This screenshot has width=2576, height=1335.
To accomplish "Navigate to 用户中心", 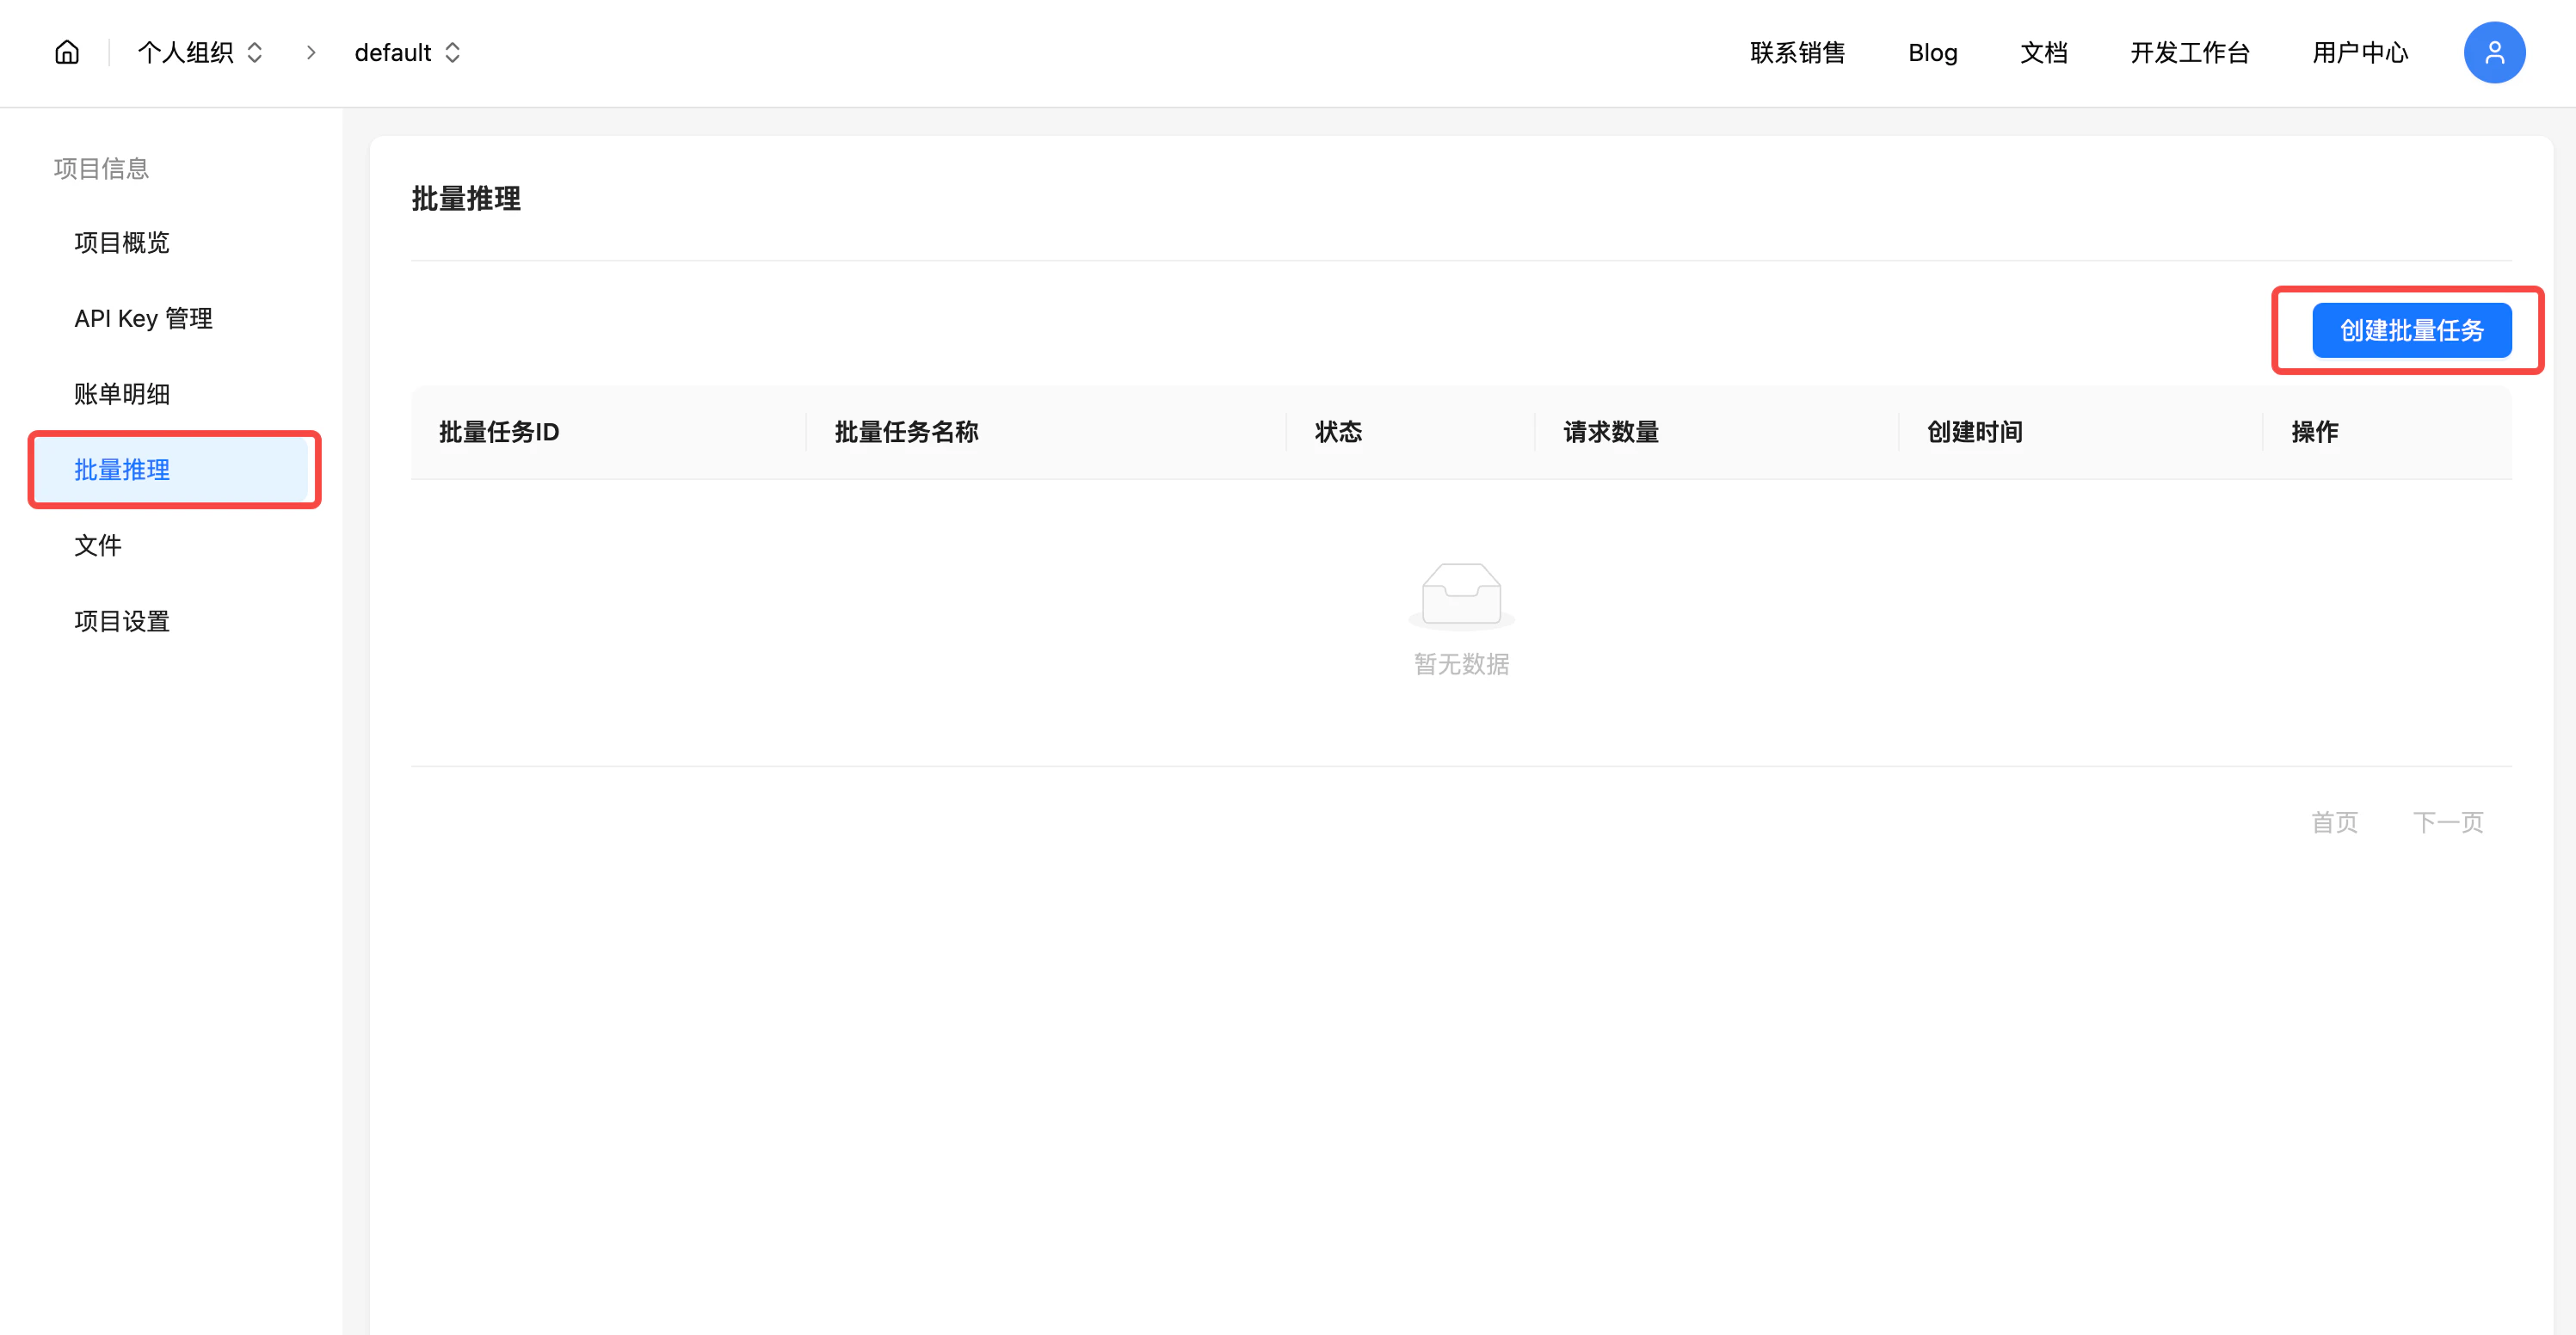I will [x=2360, y=52].
